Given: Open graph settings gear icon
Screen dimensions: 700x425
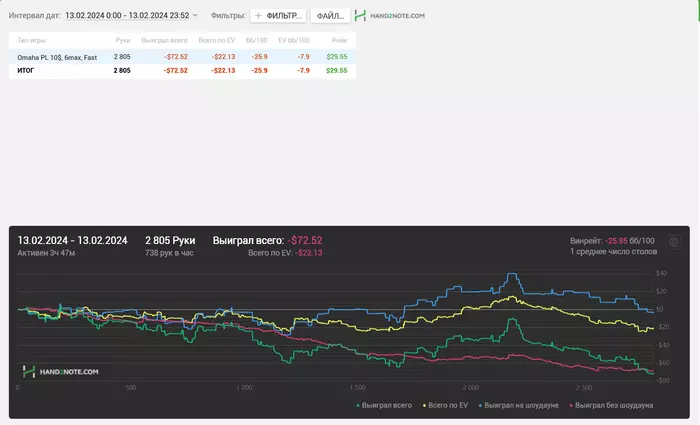Looking at the screenshot, I should (x=673, y=242).
